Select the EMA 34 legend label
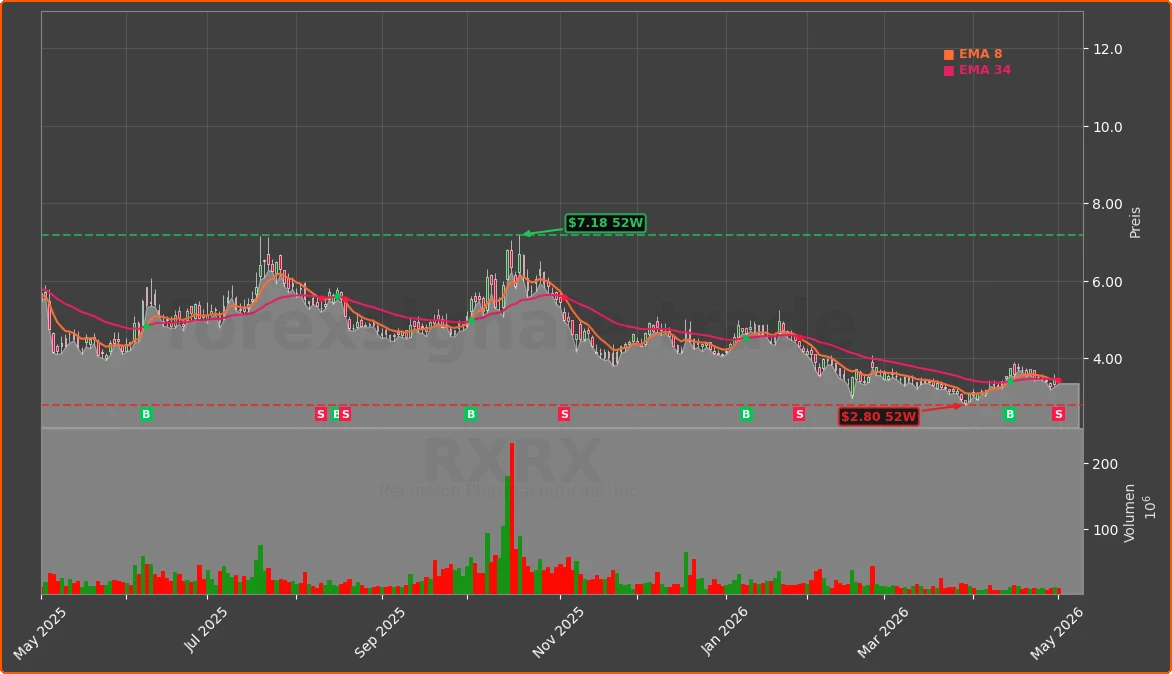Viewport: 1172px width, 674px height. coord(984,70)
